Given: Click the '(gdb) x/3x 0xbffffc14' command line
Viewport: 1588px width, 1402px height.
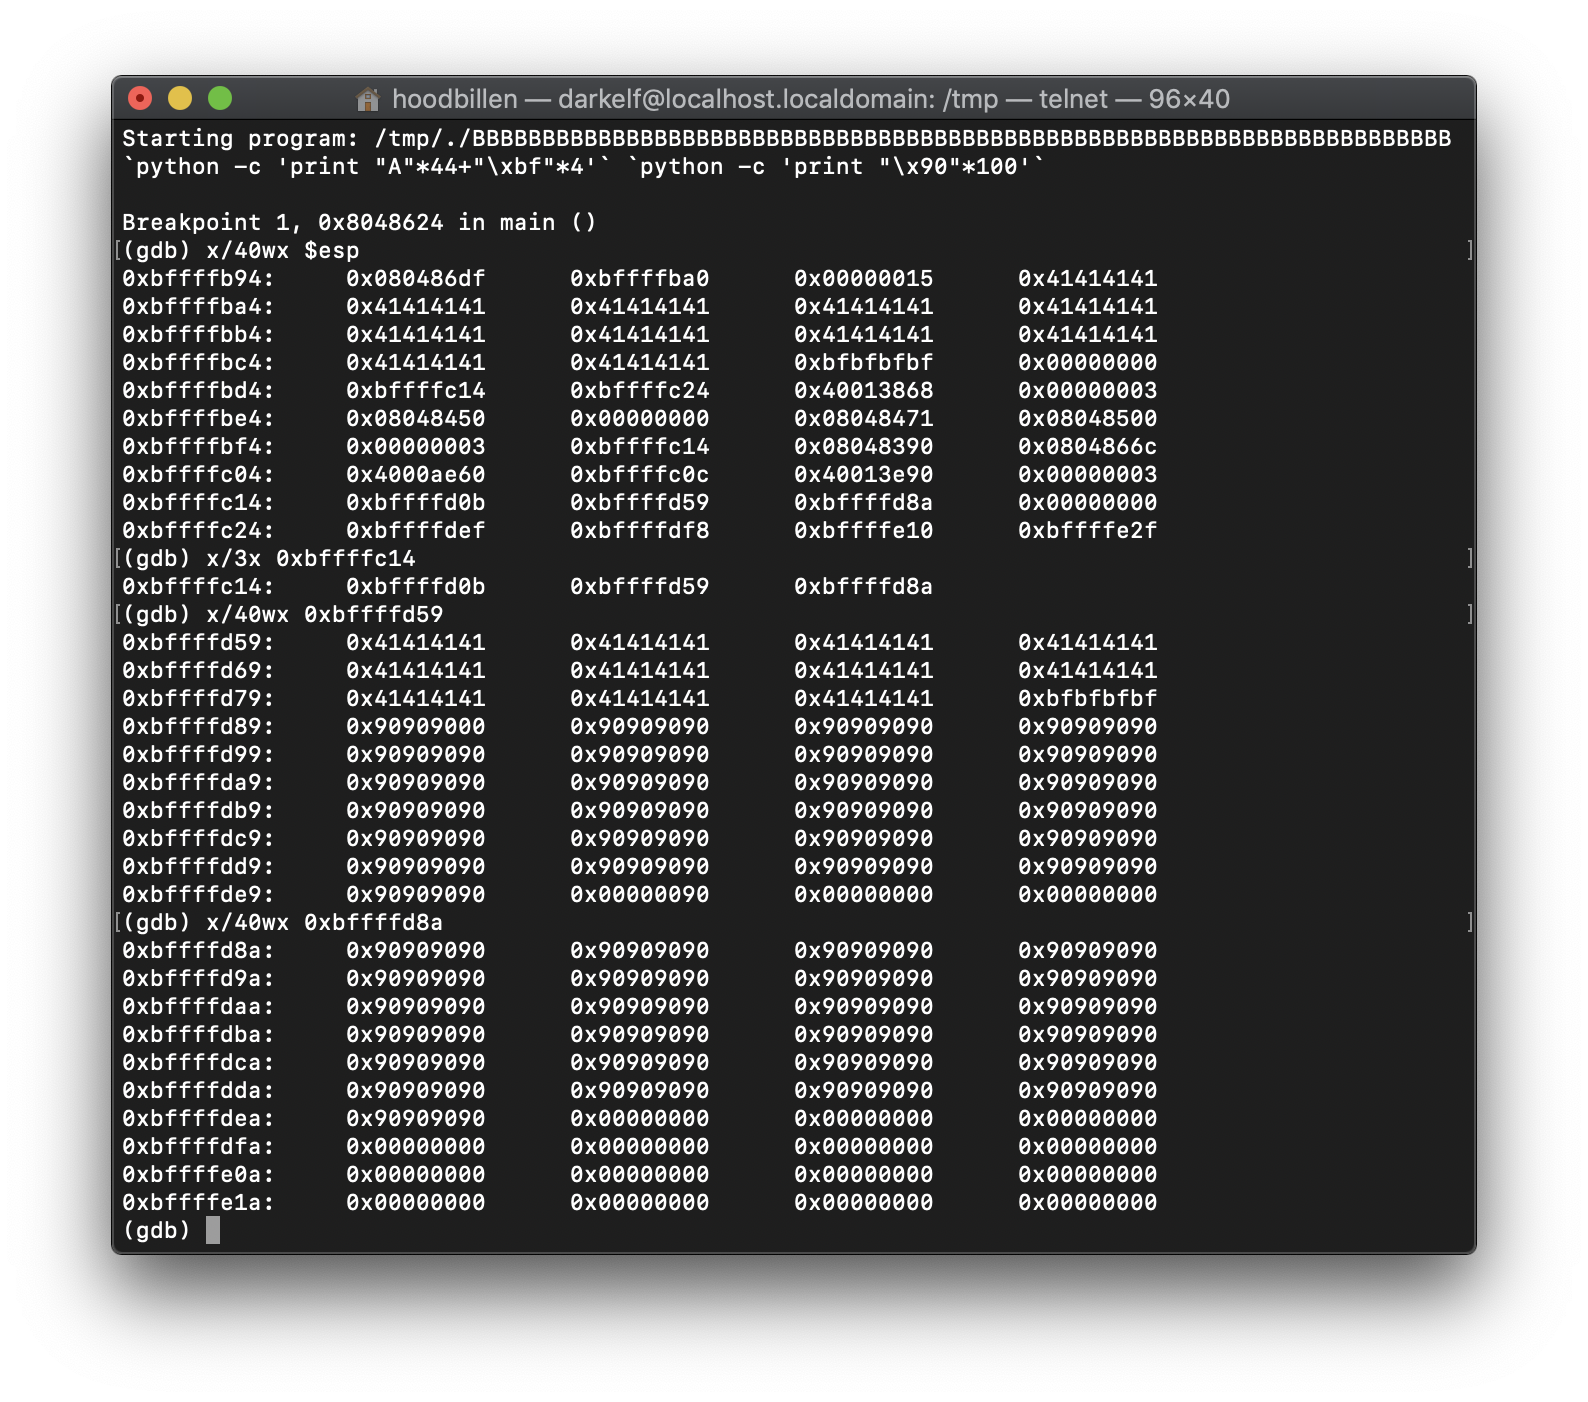Looking at the screenshot, I should 268,558.
